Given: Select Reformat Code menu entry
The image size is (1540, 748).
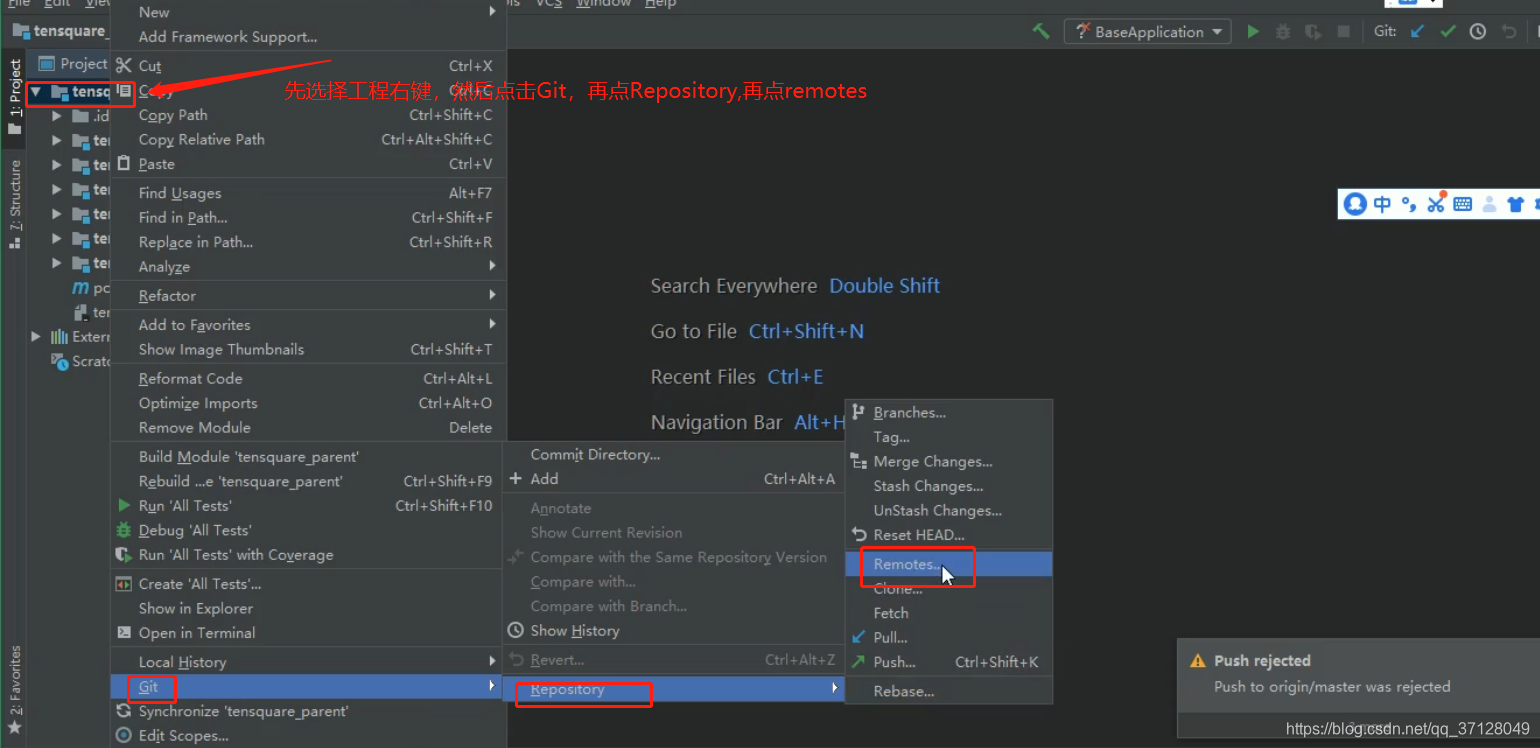Looking at the screenshot, I should [308, 379].
